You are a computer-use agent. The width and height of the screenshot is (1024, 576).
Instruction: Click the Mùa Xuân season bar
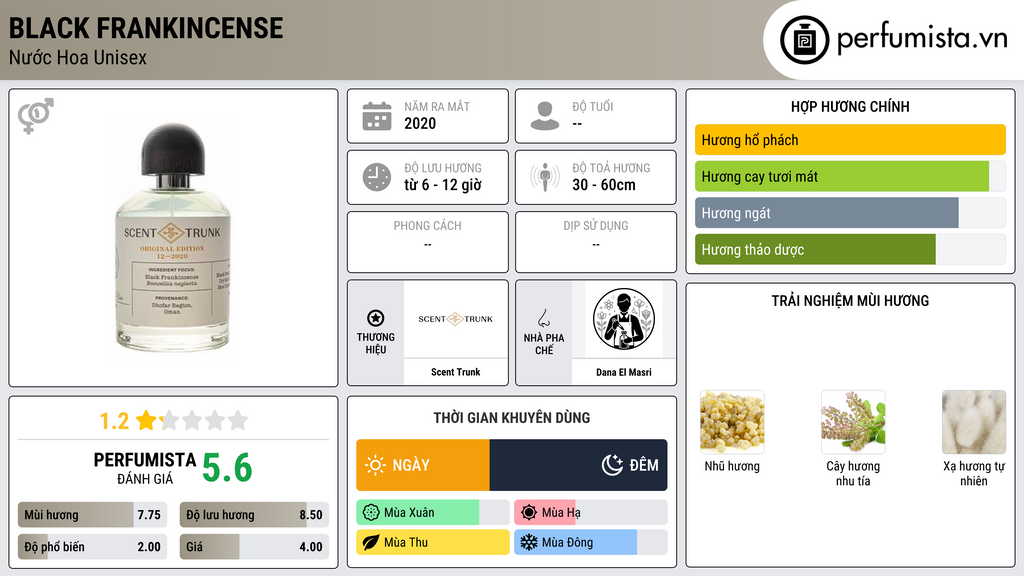click(432, 513)
